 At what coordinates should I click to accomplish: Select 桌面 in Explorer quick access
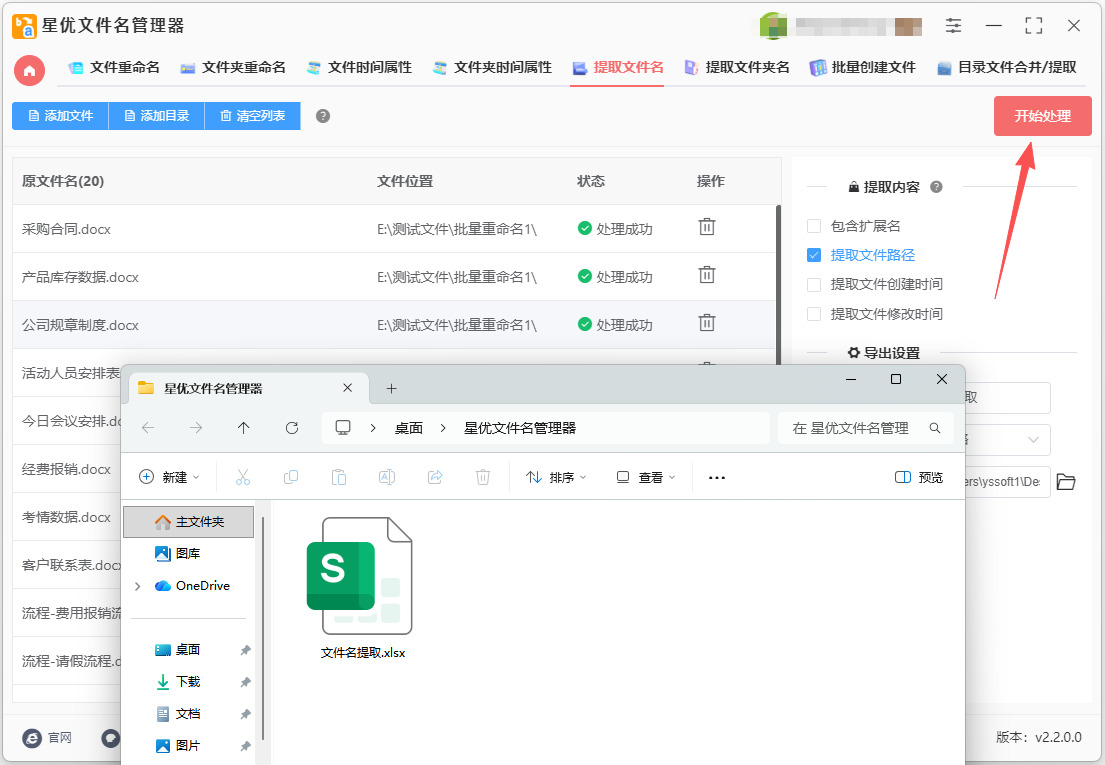(189, 649)
